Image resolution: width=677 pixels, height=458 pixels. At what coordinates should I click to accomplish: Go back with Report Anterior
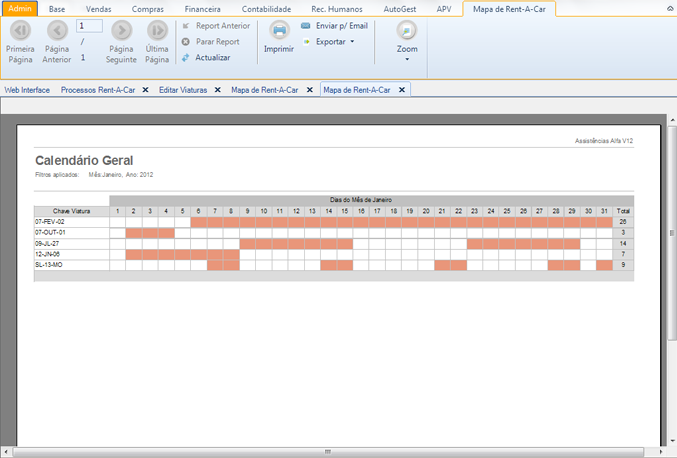click(216, 25)
